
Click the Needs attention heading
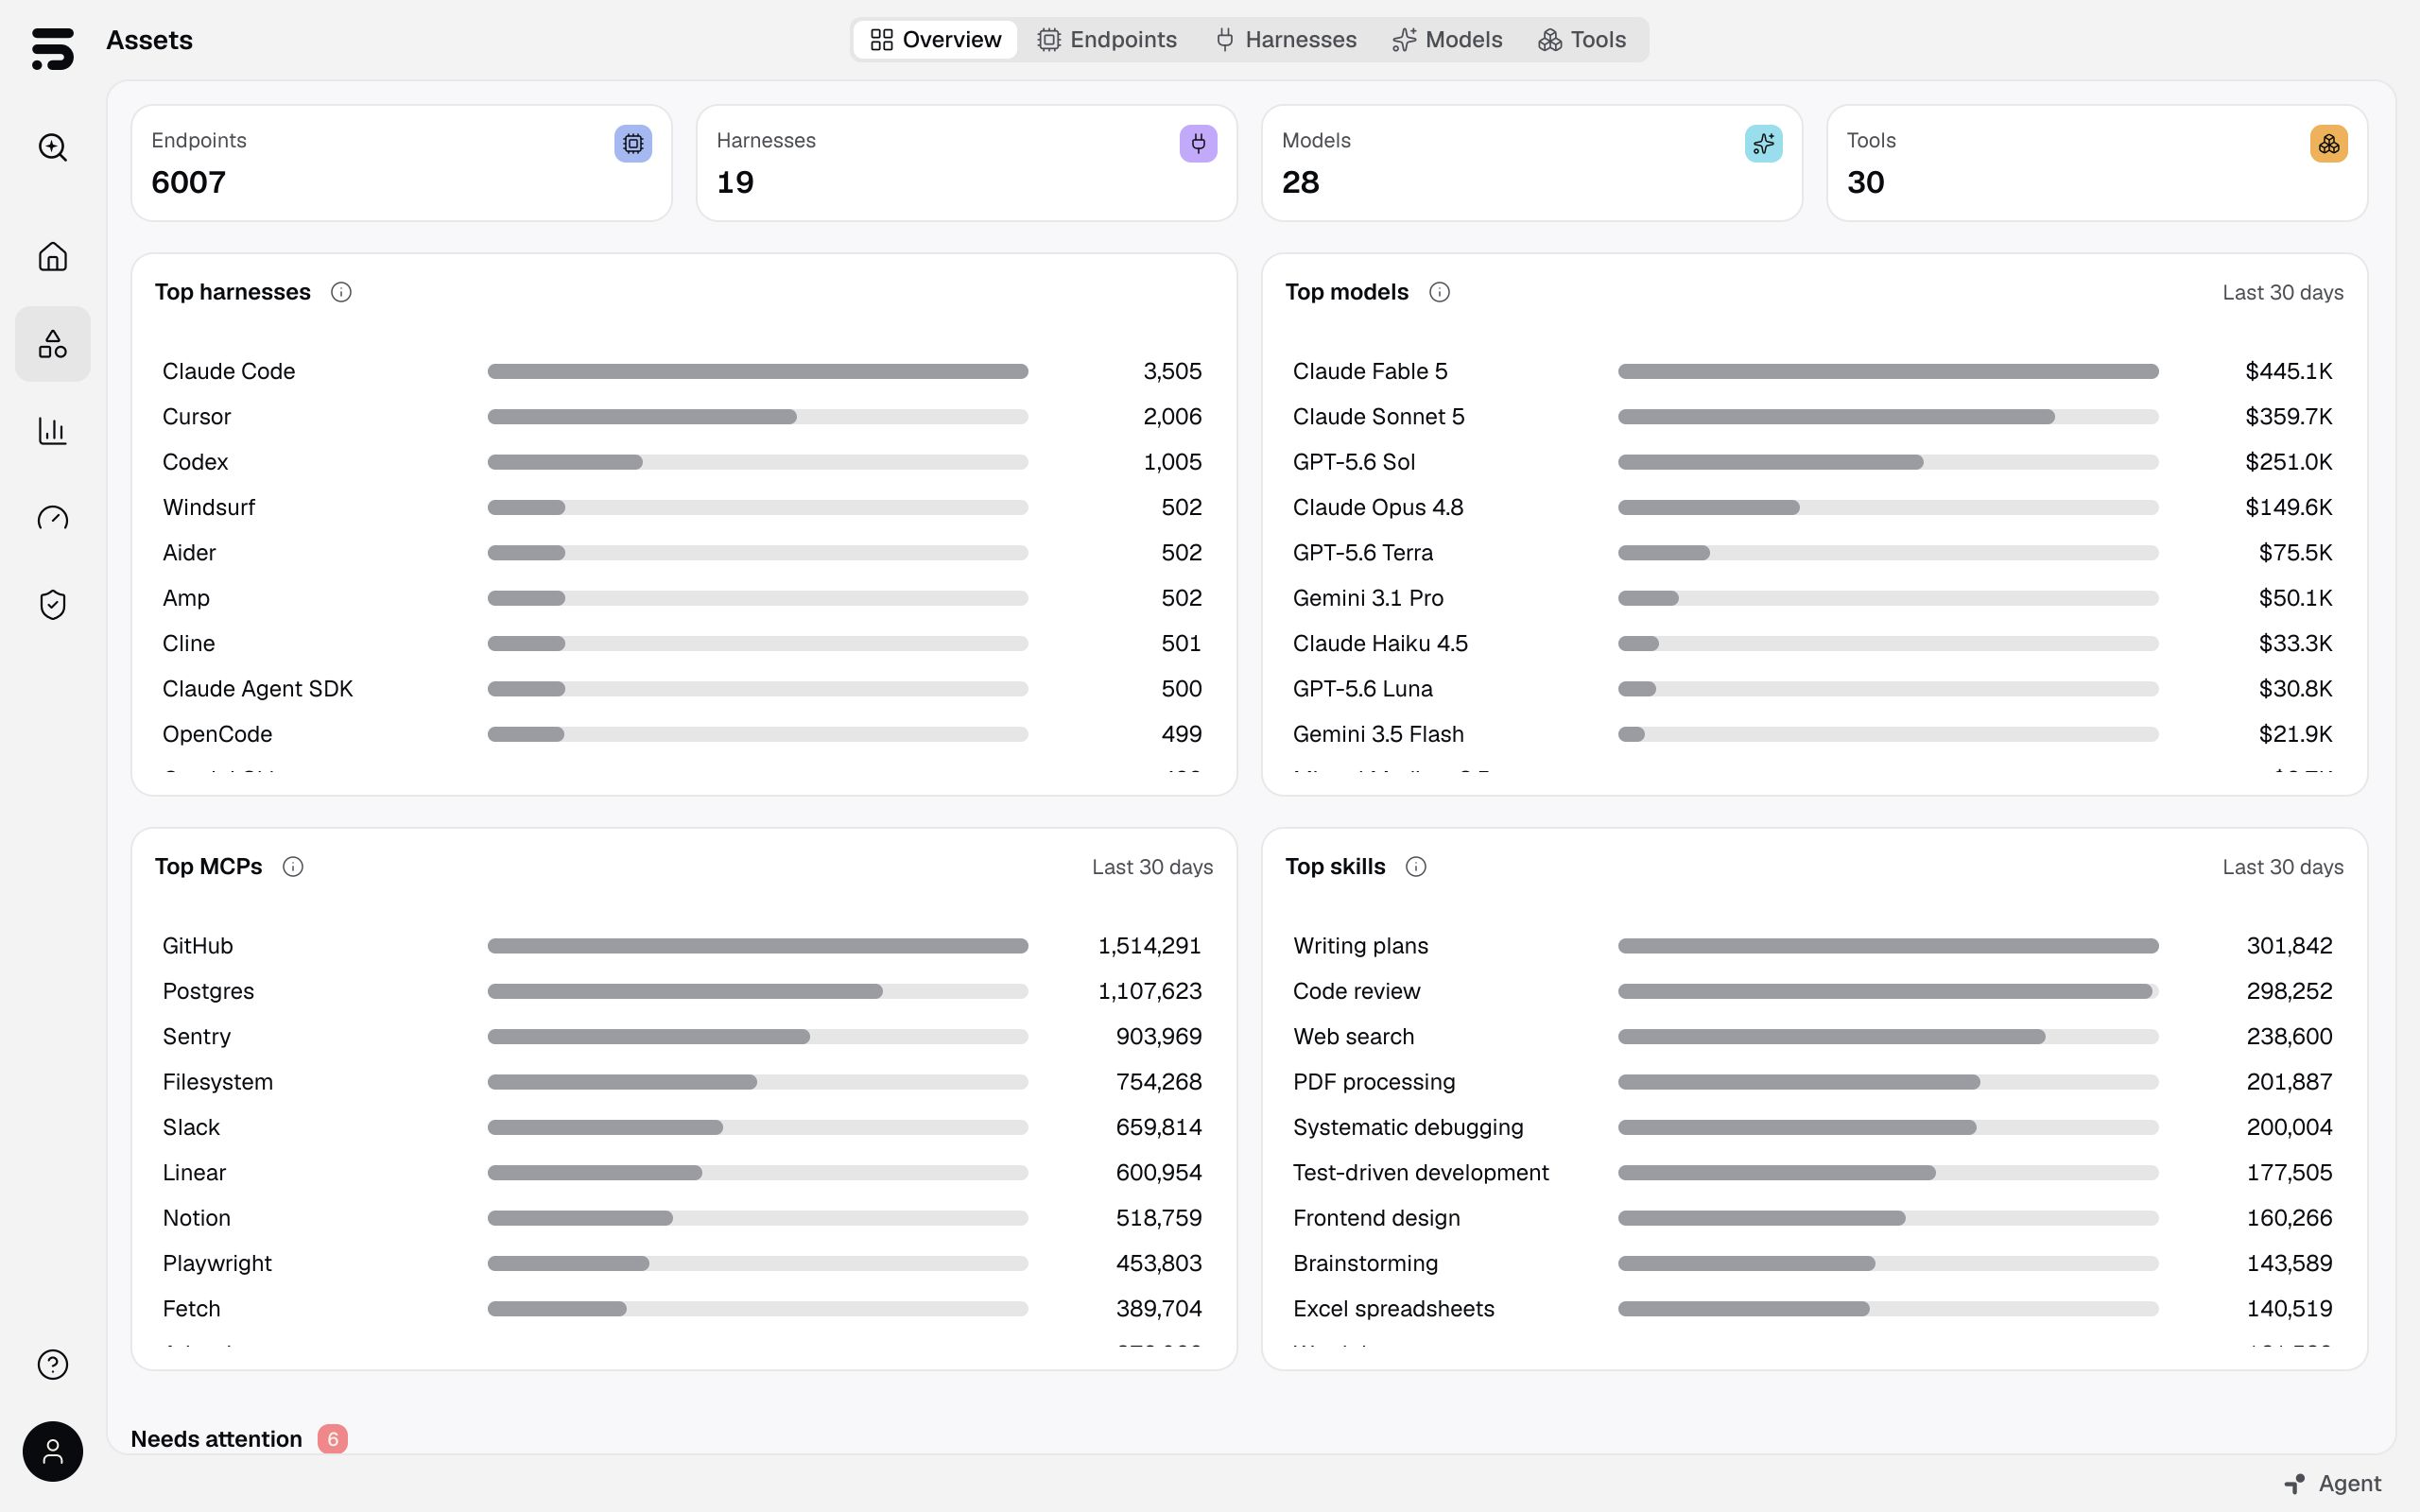click(216, 1439)
